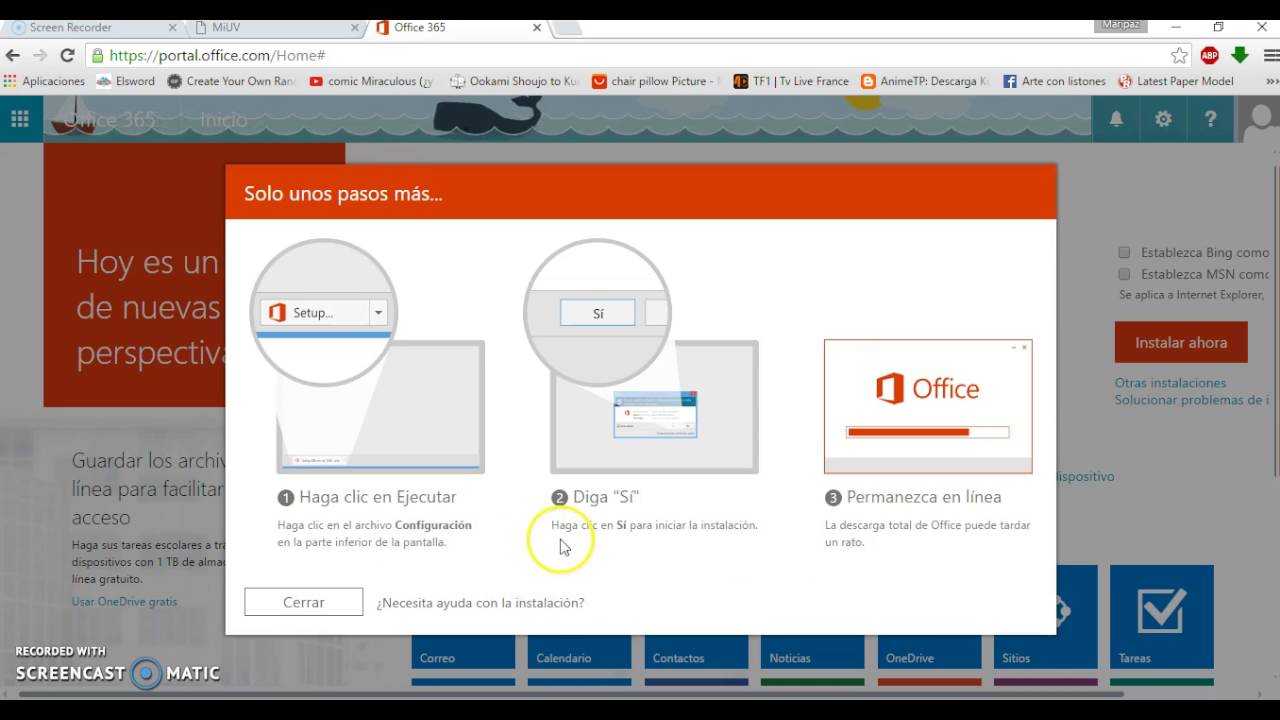Click the Instalar ahora button

(x=1181, y=342)
